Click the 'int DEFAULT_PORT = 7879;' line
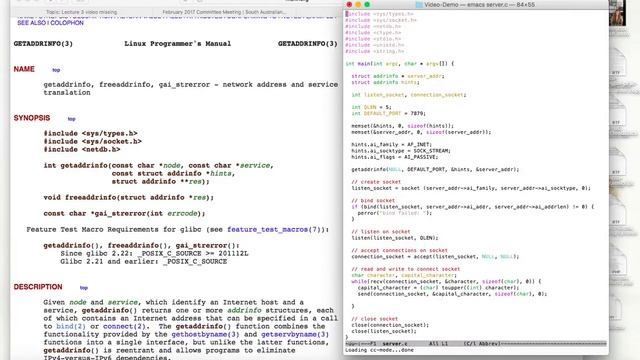Screen dimensions: 640x360 389,113
